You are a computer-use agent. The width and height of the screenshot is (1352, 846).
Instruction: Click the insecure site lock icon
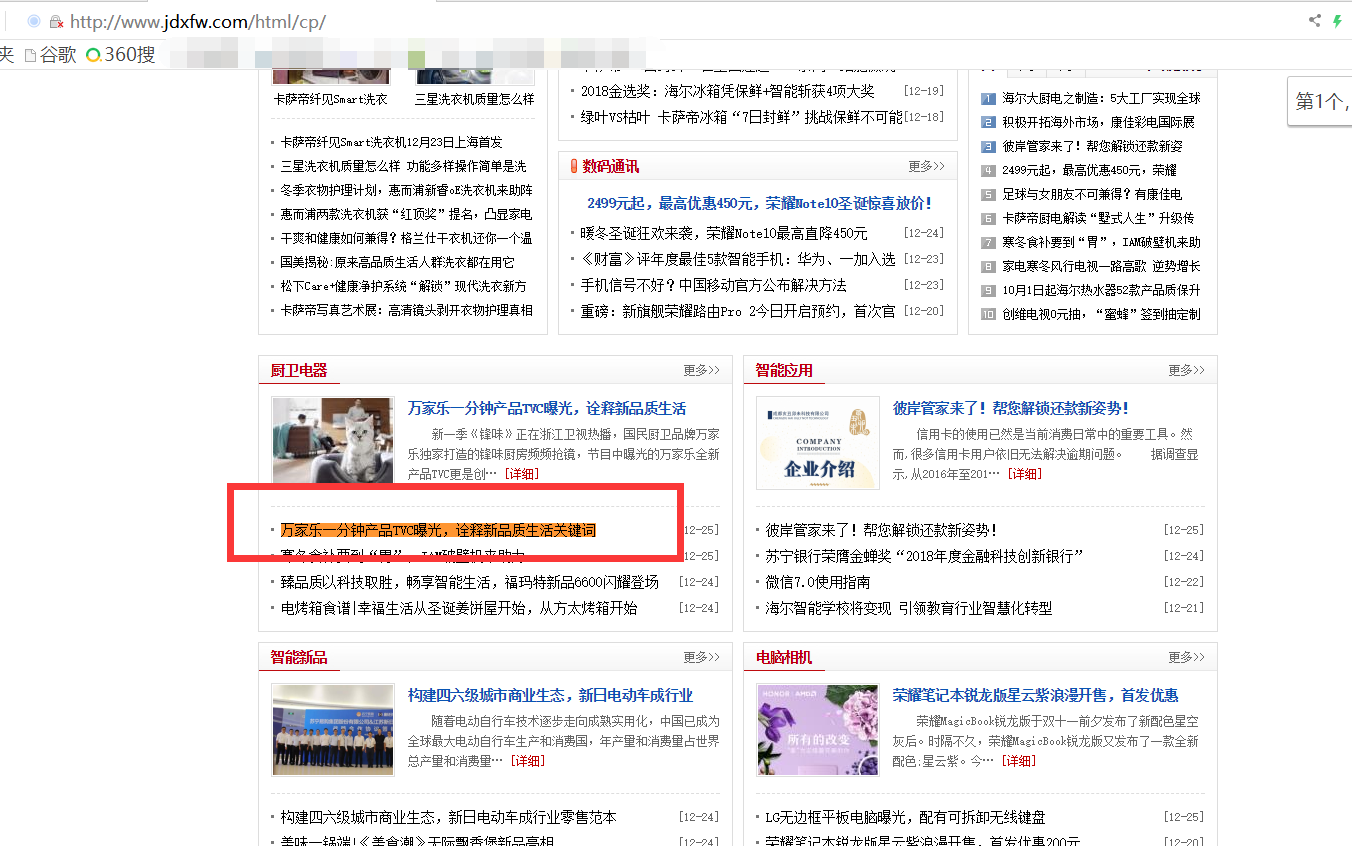click(56, 21)
